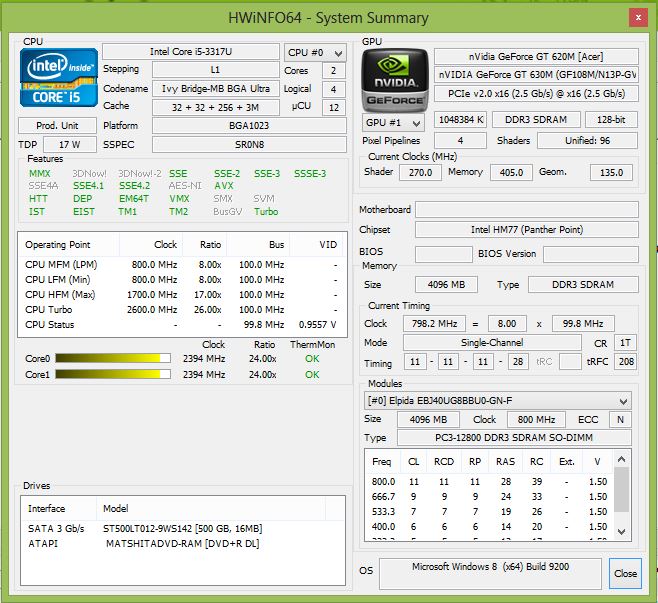Click scroll up arrow in memory timings table
658x603 pixels.
[x=621, y=459]
